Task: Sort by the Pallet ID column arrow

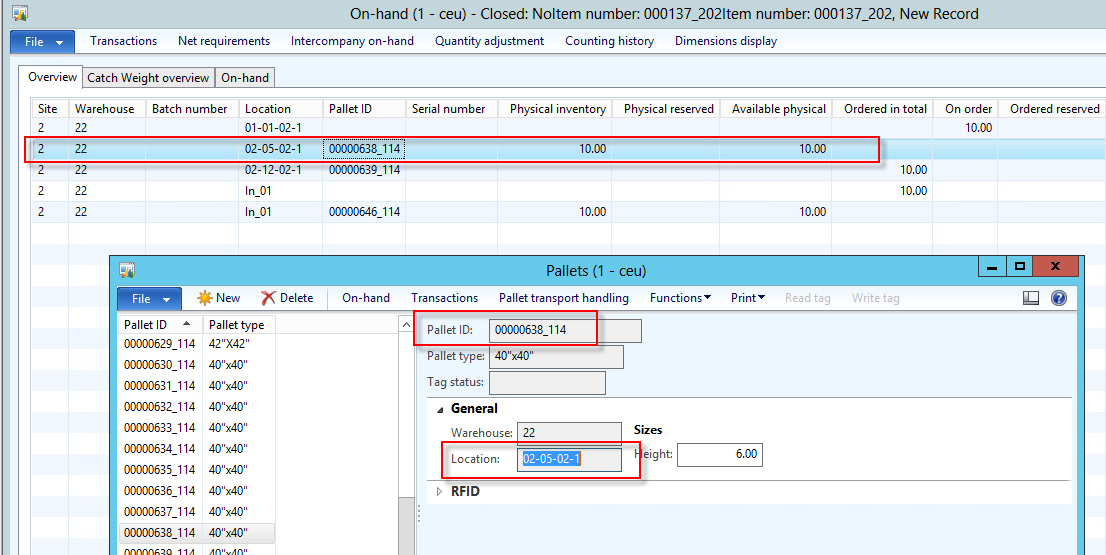Action: [188, 325]
